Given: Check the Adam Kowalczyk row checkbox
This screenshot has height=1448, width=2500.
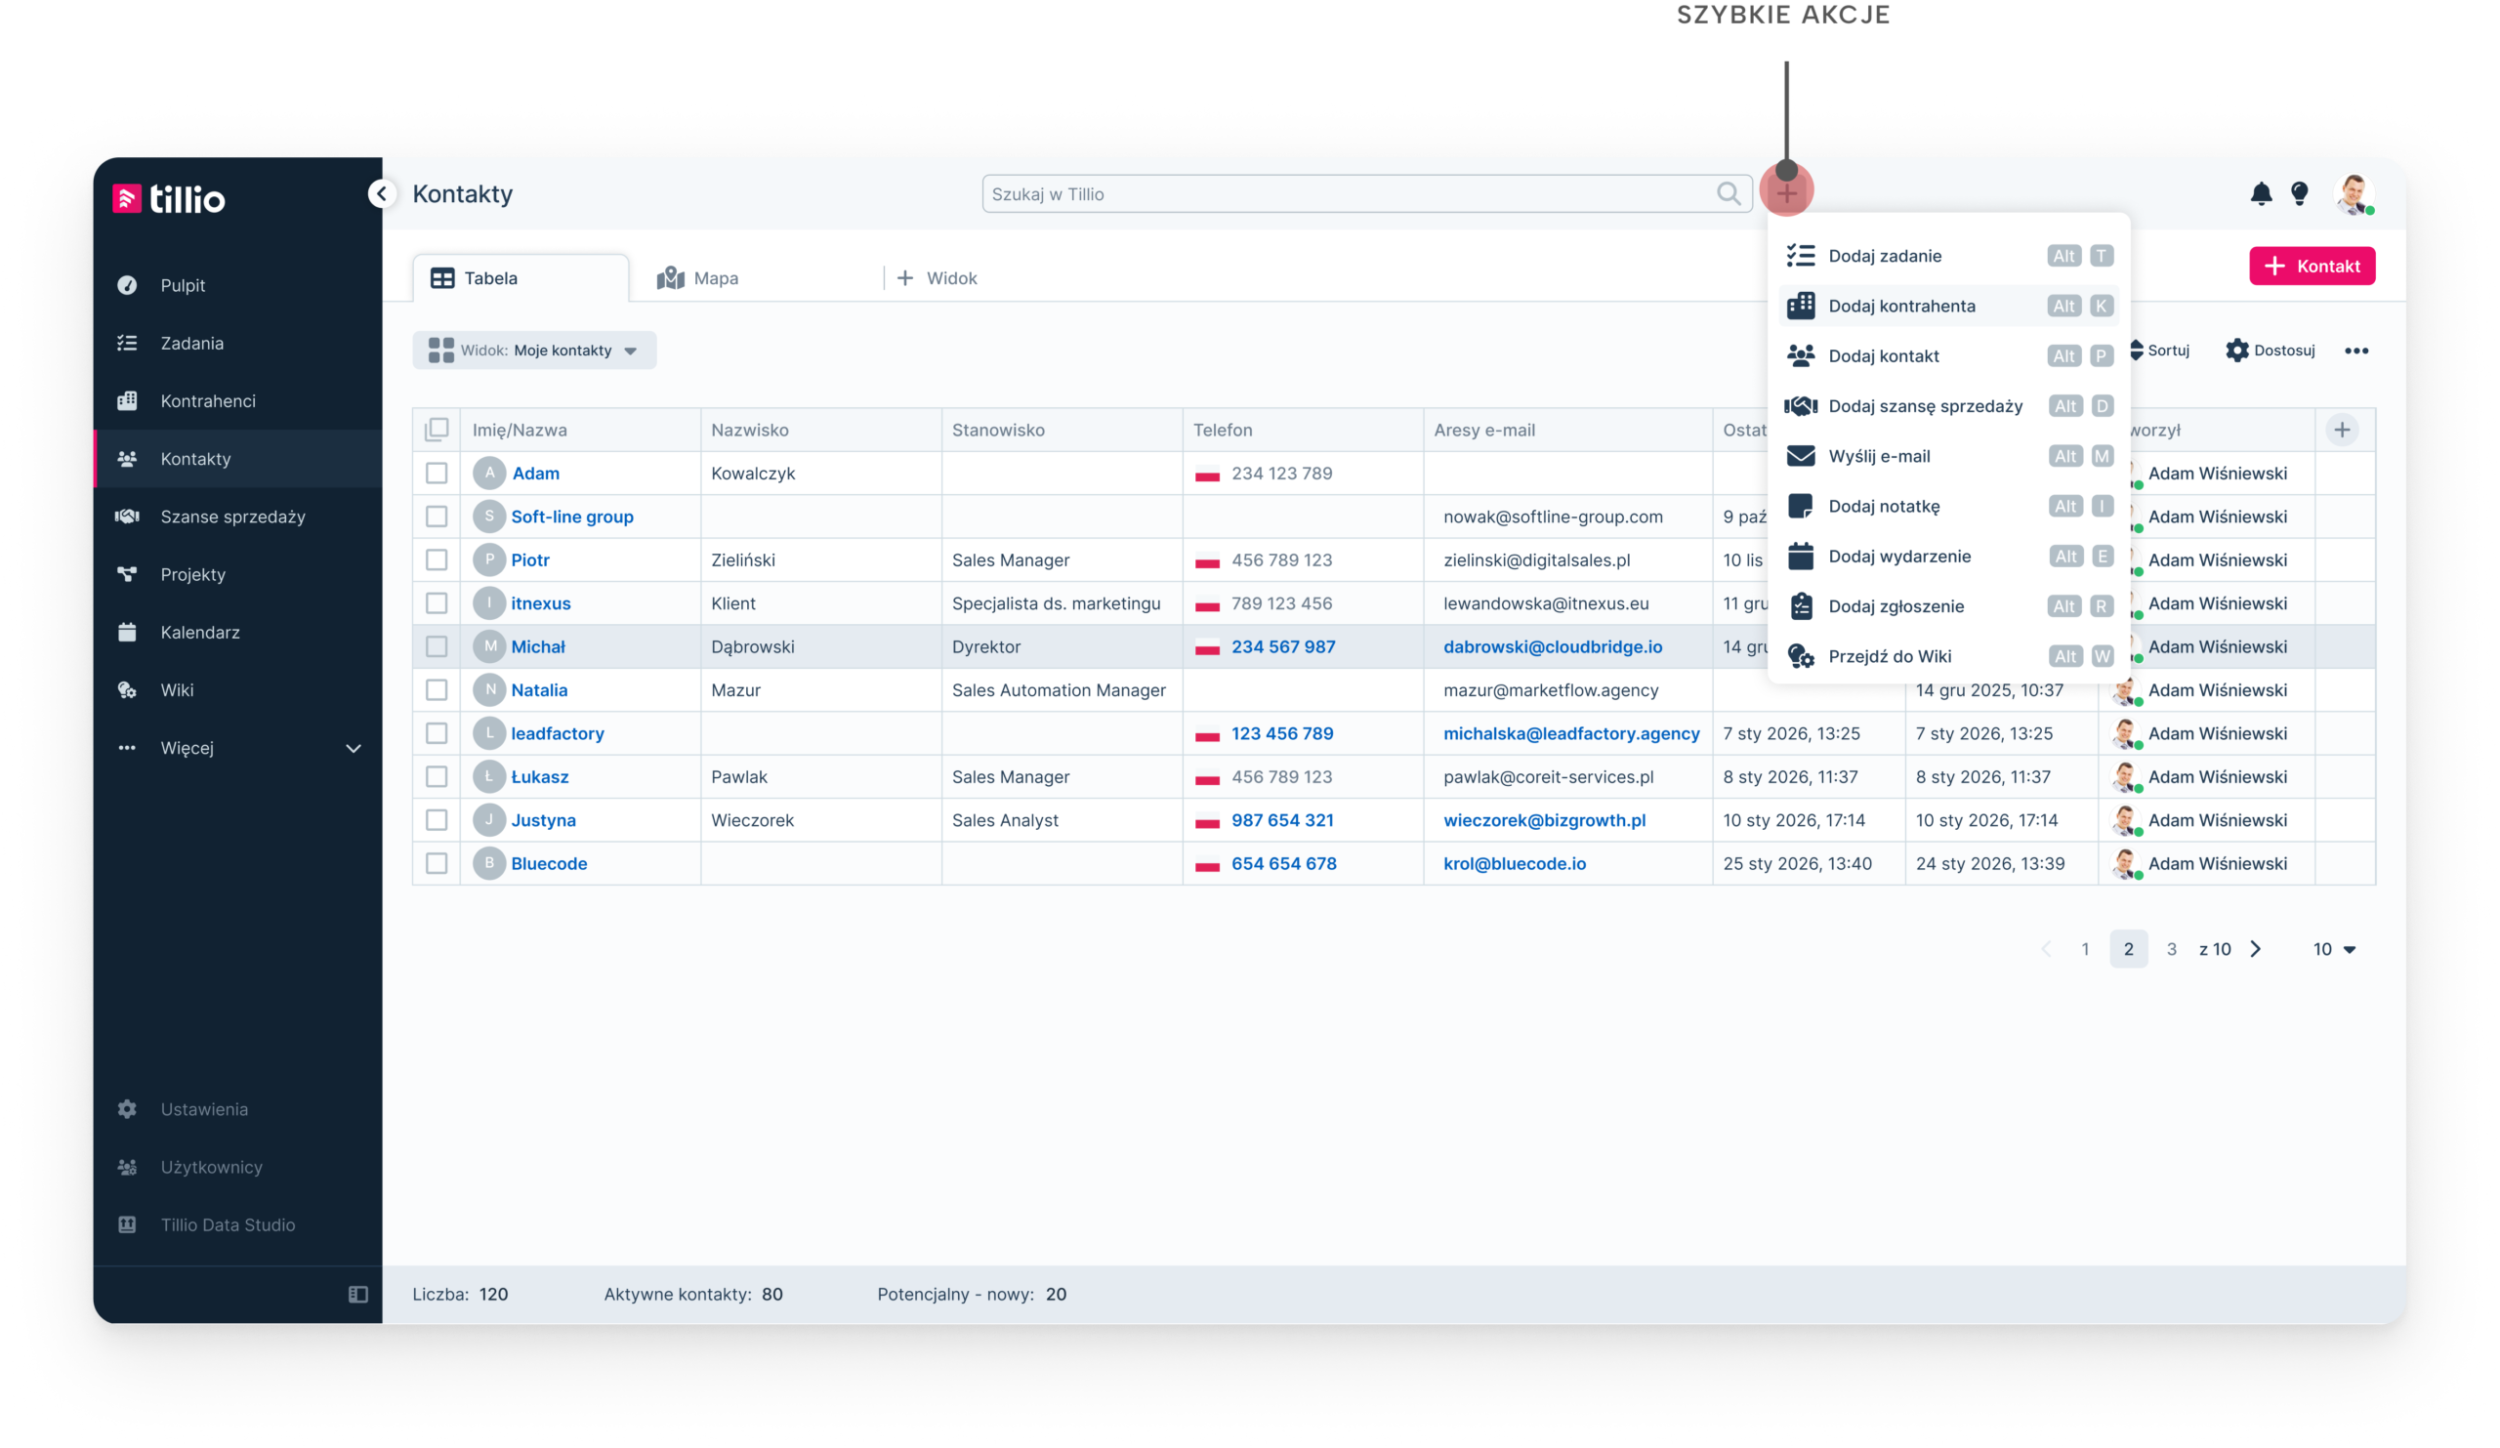Looking at the screenshot, I should click(x=437, y=474).
